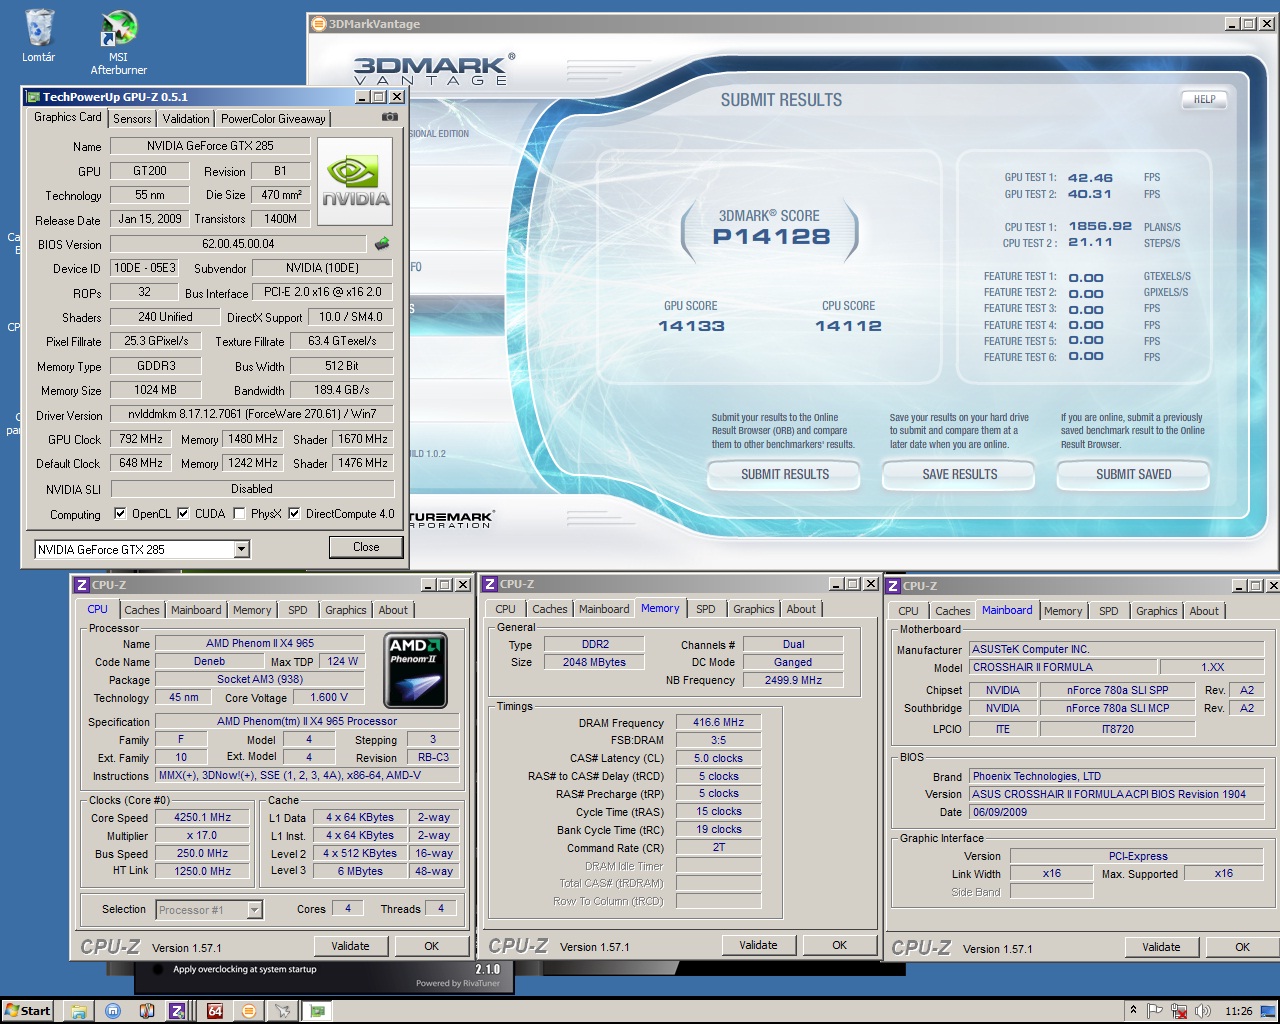The width and height of the screenshot is (1280, 1024).
Task: Click the Apply overclocking at system startup text
Action: pos(245,969)
